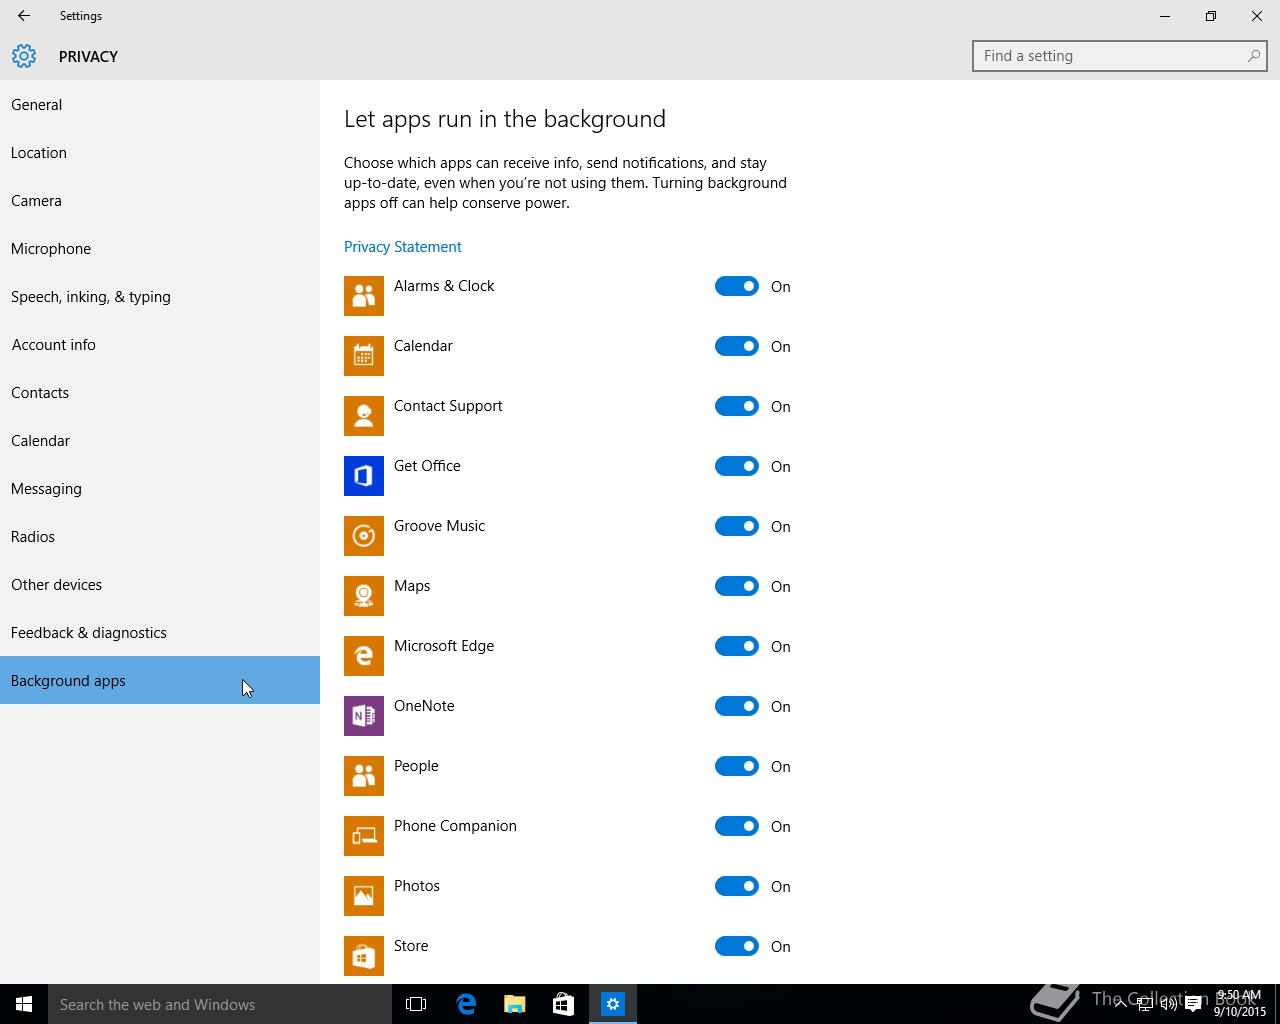1280x1024 pixels.
Task: Select Contacts in the sidebar
Action: point(160,392)
